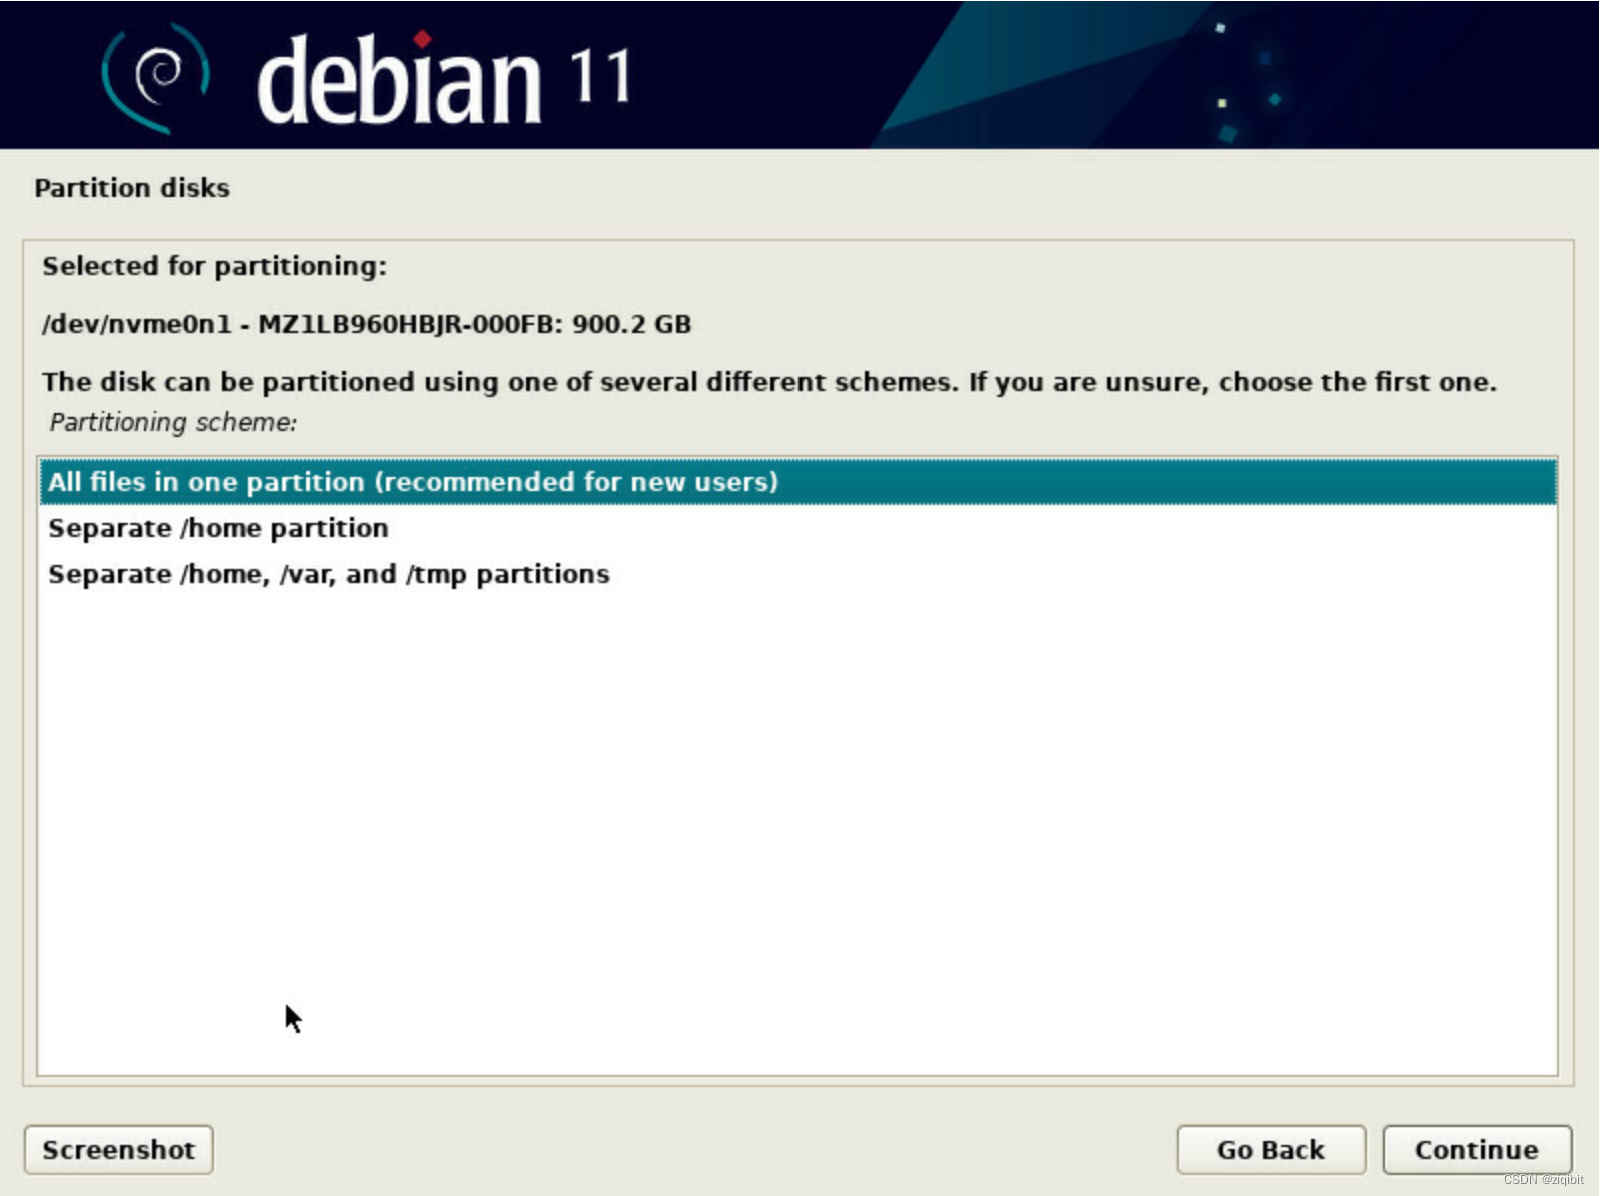Screen dimensions: 1600x1196
Task: Select 'All files in one partition' scheme
Action: pos(797,482)
